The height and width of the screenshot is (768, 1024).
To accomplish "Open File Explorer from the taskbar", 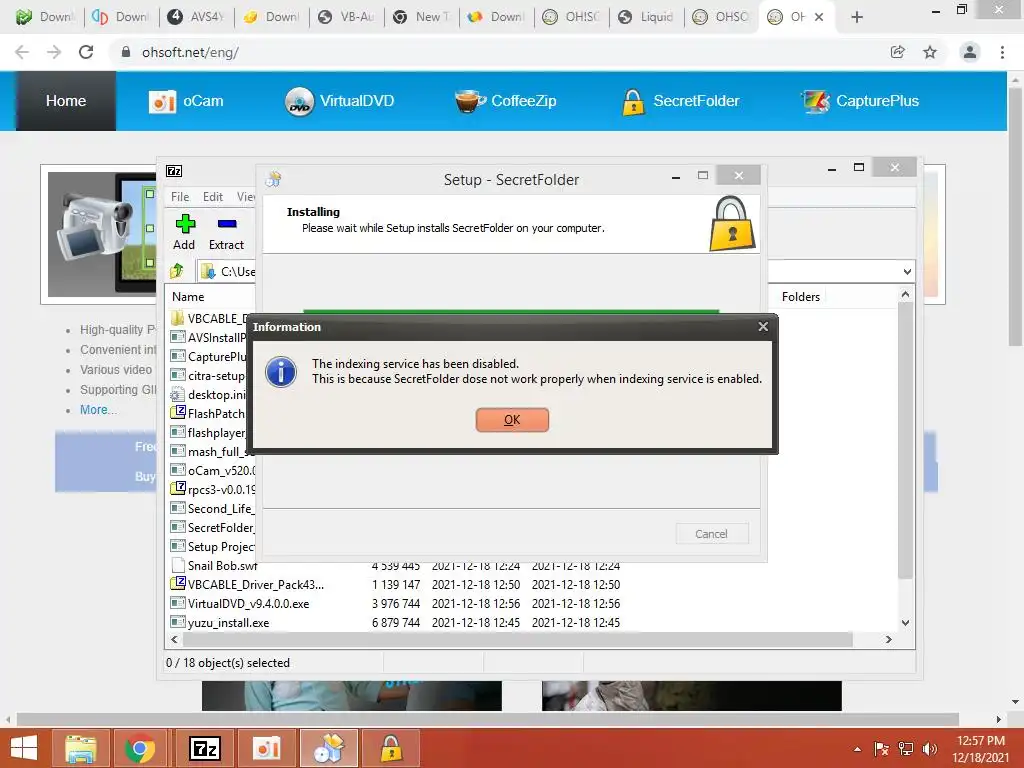I will [81, 748].
